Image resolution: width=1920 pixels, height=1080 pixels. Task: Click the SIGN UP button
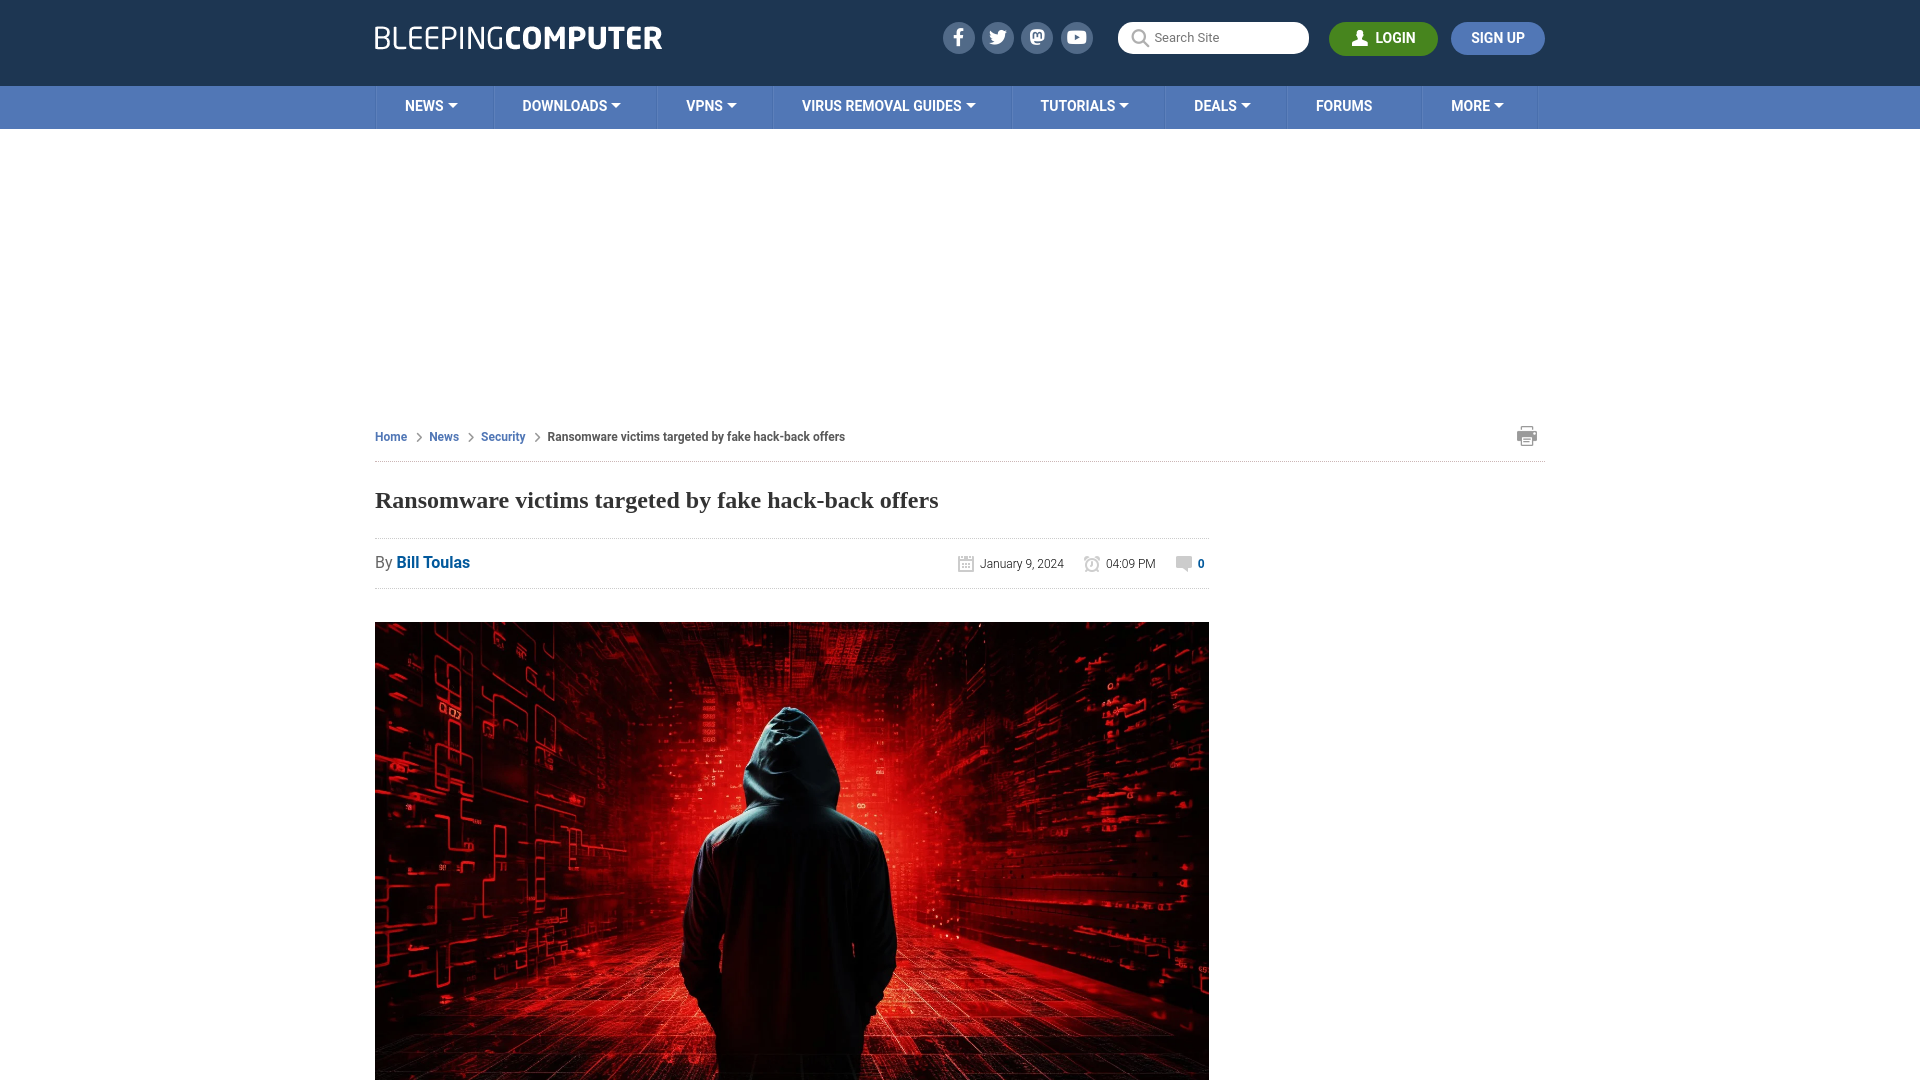[1497, 38]
